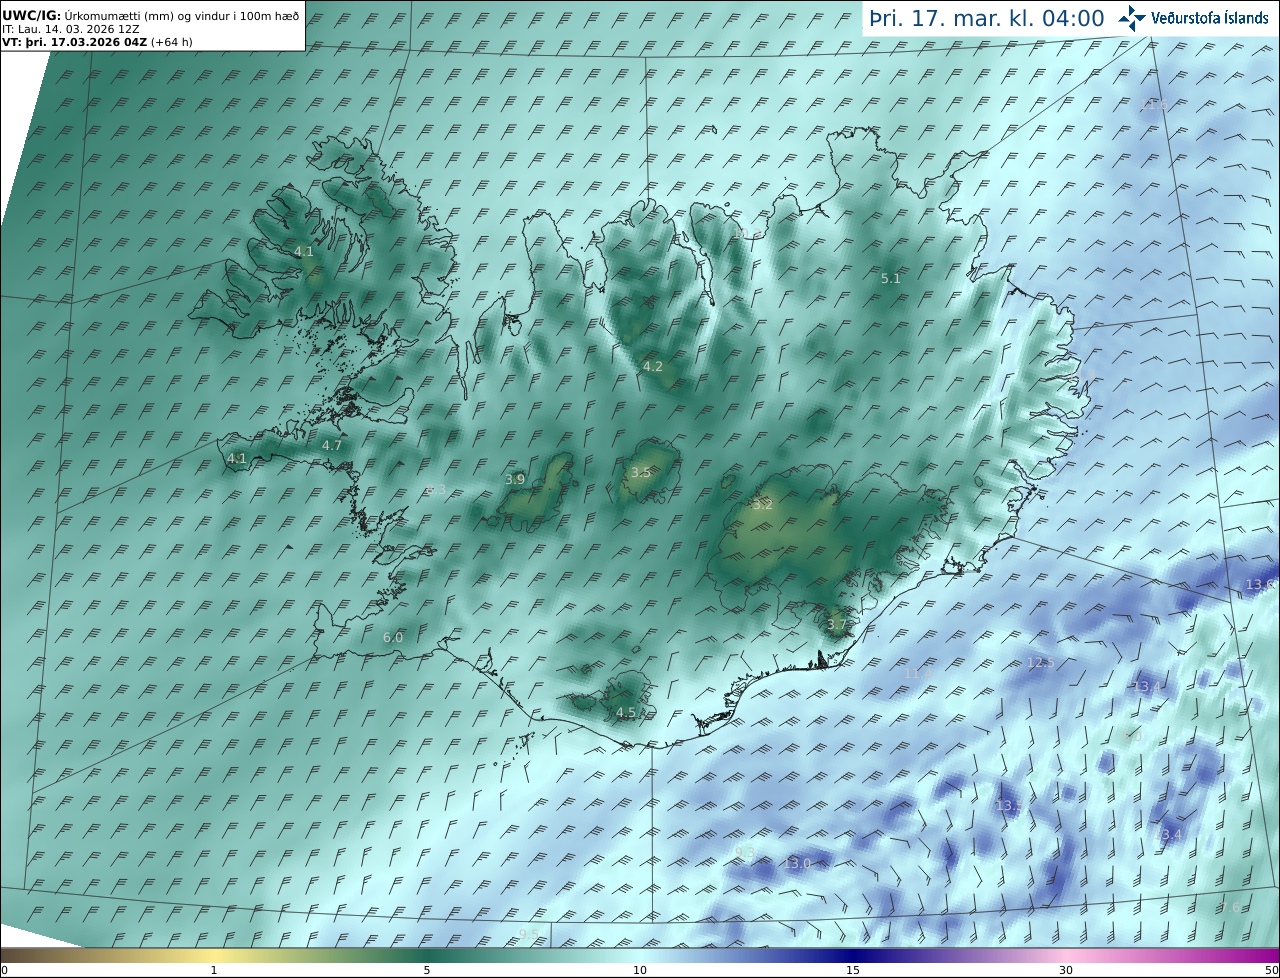Click the 5.1 value in northeast Iceland
Screen dimensions: 1280x978
pos(890,279)
